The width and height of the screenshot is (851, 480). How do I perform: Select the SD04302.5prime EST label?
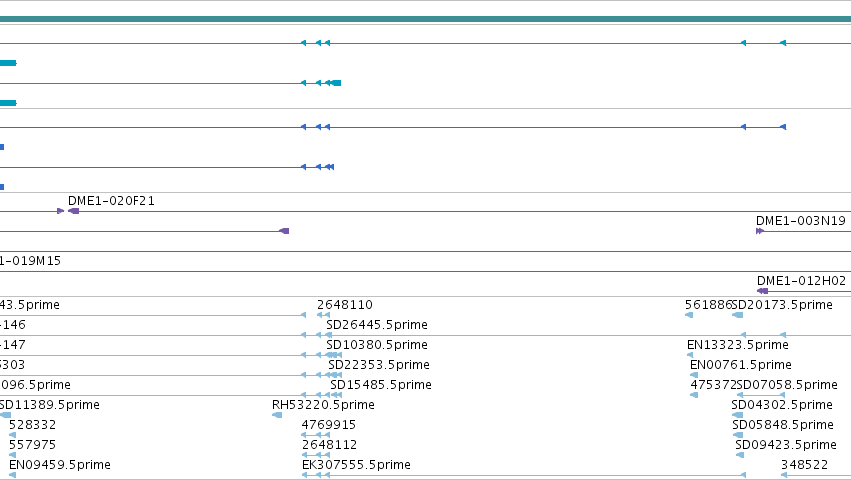point(782,405)
